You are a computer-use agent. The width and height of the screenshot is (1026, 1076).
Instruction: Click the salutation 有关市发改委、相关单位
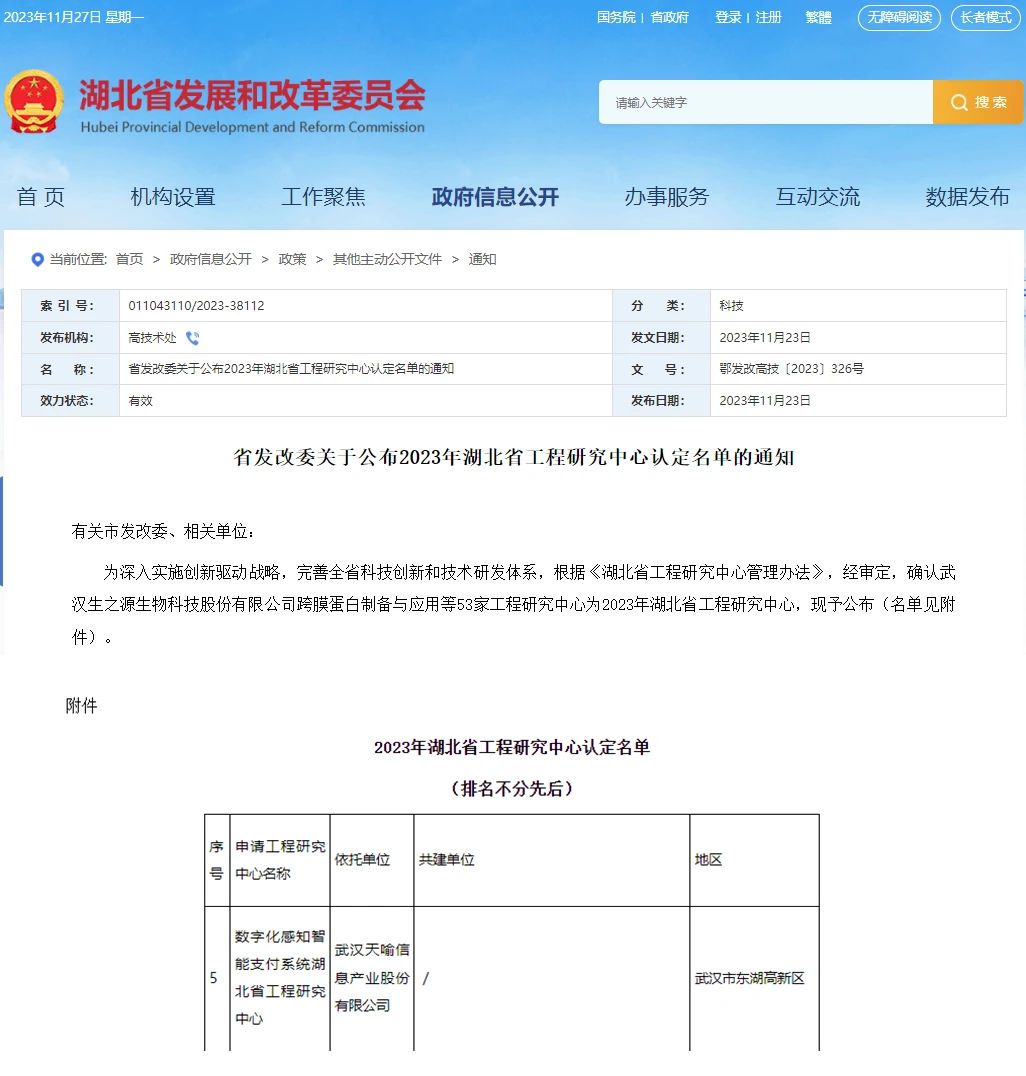163,531
